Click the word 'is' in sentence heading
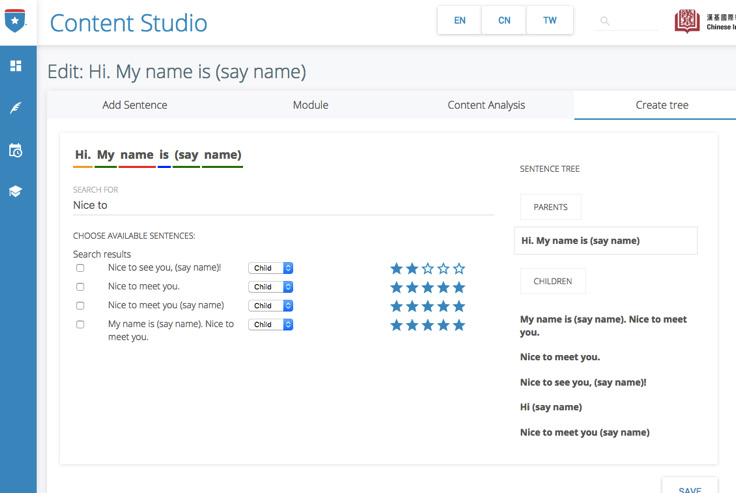 164,155
